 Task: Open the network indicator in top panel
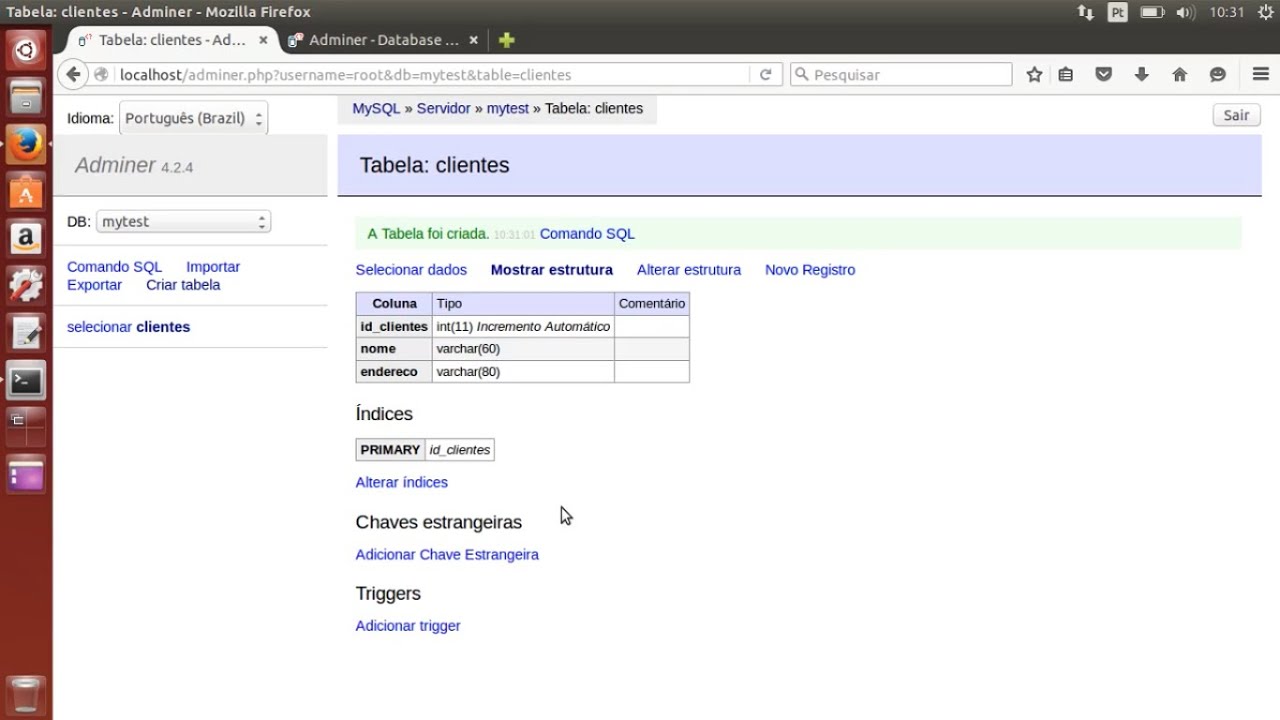tap(1085, 12)
